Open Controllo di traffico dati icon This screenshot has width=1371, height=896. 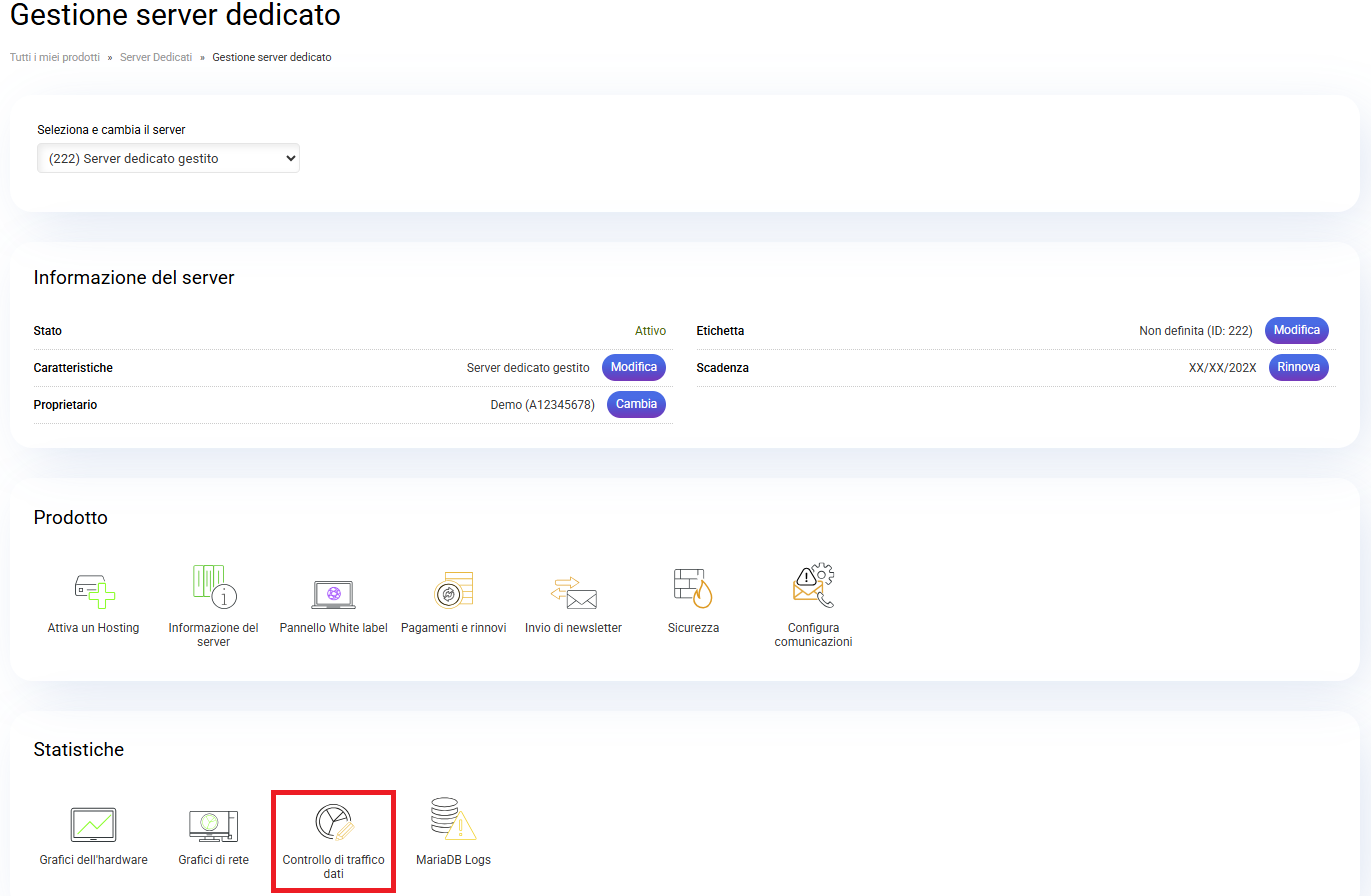(333, 823)
